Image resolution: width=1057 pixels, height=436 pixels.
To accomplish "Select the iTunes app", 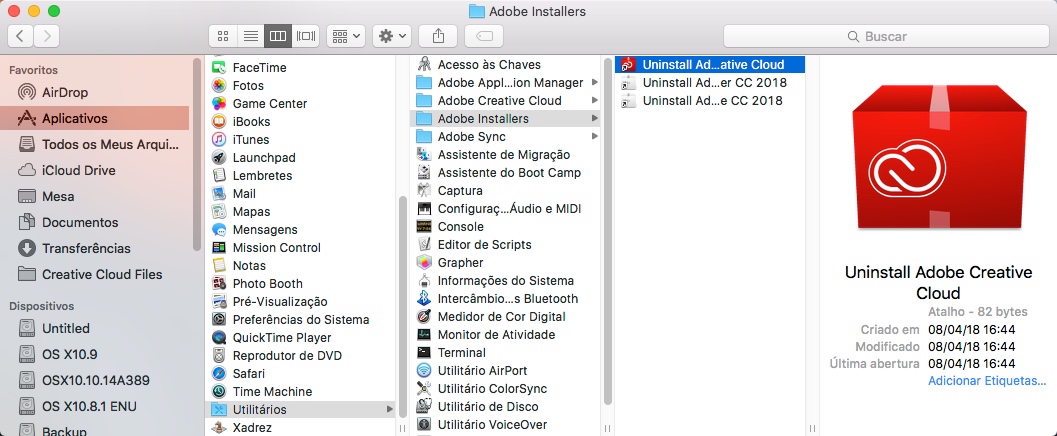I will (x=301, y=139).
